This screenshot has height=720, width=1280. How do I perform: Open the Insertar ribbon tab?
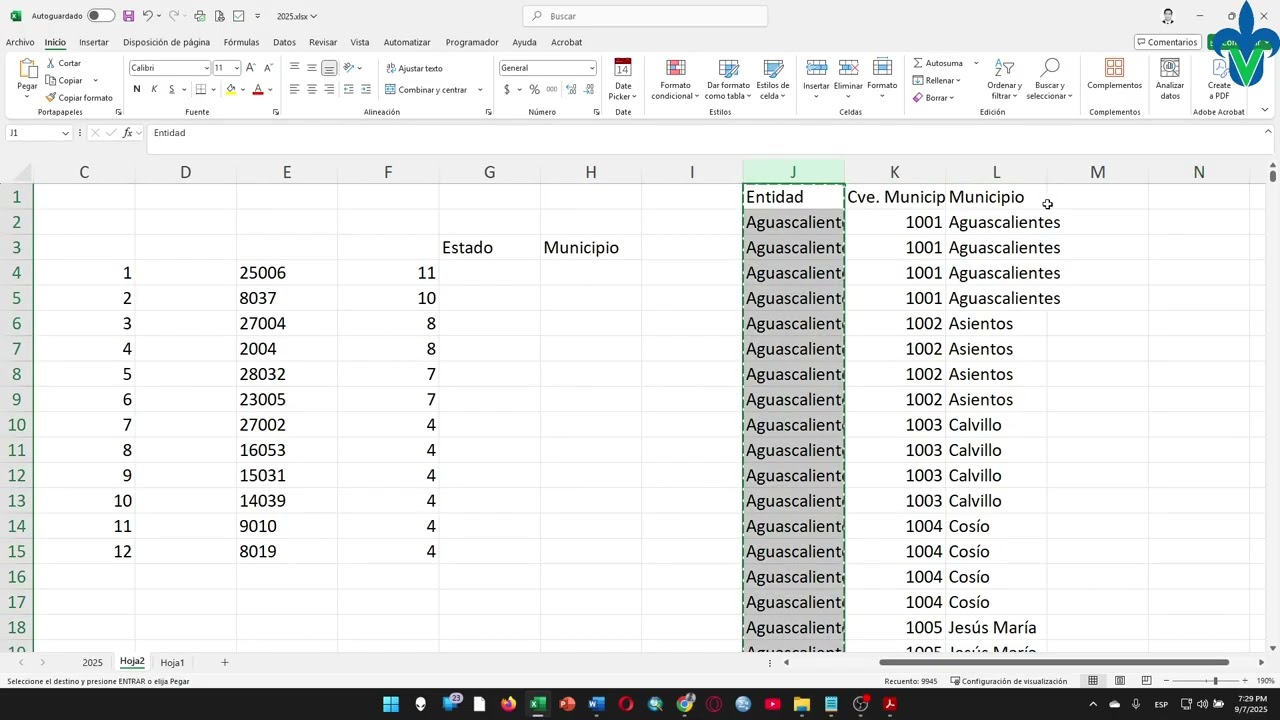[94, 42]
